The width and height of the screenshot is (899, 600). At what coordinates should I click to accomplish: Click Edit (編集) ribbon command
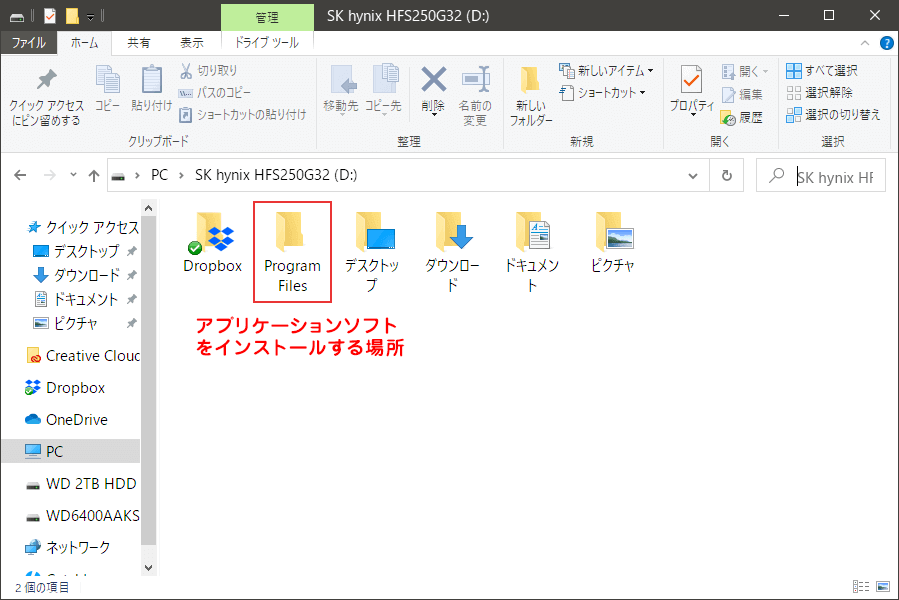click(x=742, y=94)
